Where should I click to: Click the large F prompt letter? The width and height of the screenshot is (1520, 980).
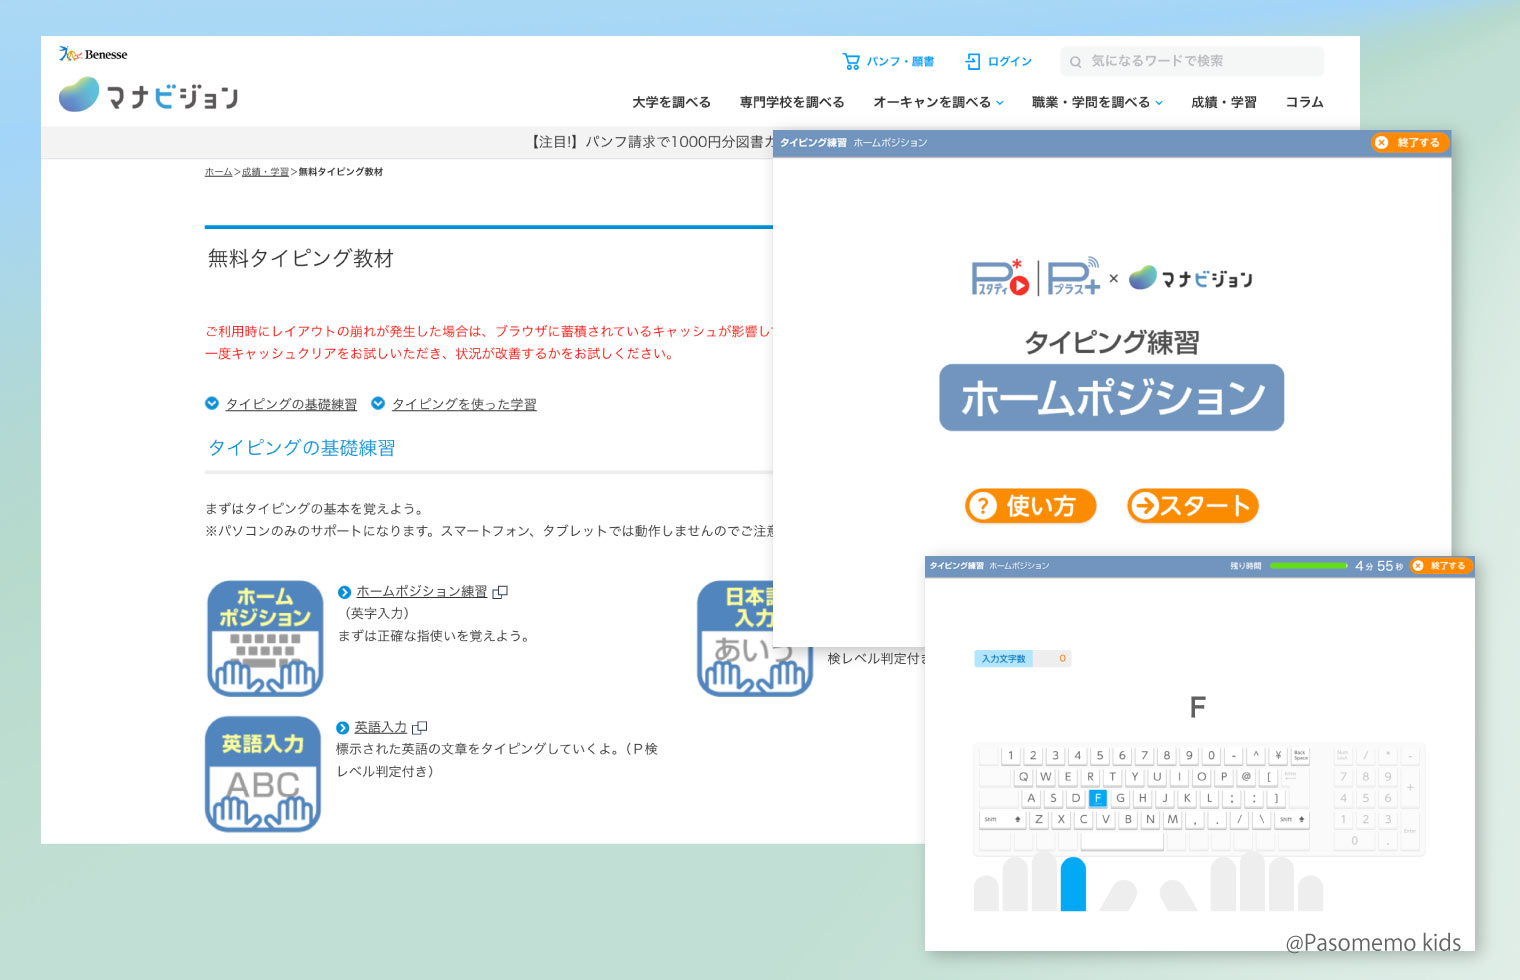(x=1198, y=707)
